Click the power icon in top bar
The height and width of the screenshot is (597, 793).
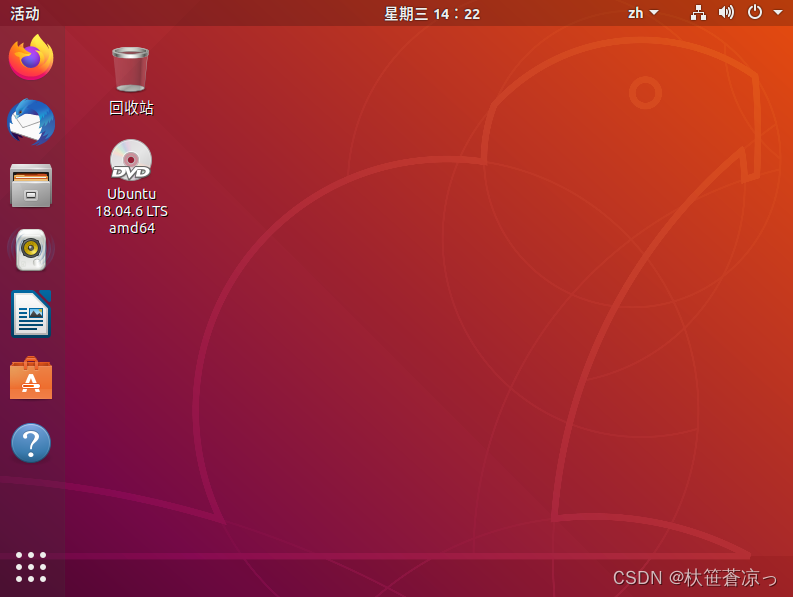(755, 12)
